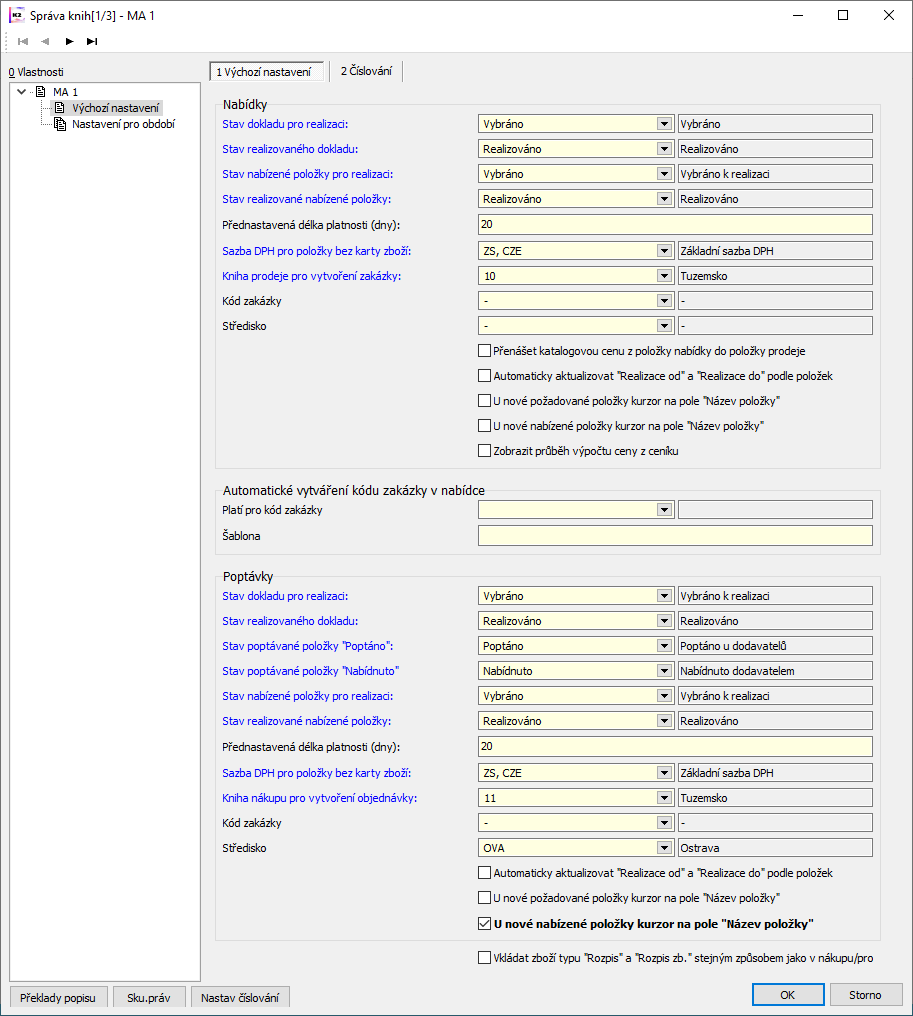Open the 0 Vlastnosti panel label
913x1016 pixels.
click(36, 72)
